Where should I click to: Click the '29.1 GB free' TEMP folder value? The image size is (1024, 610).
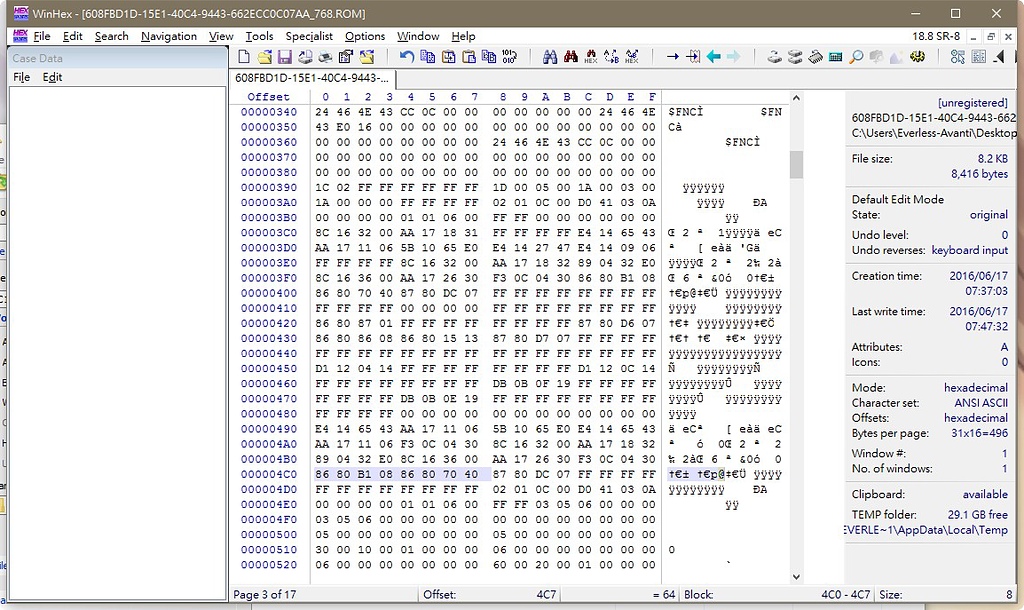coord(978,515)
